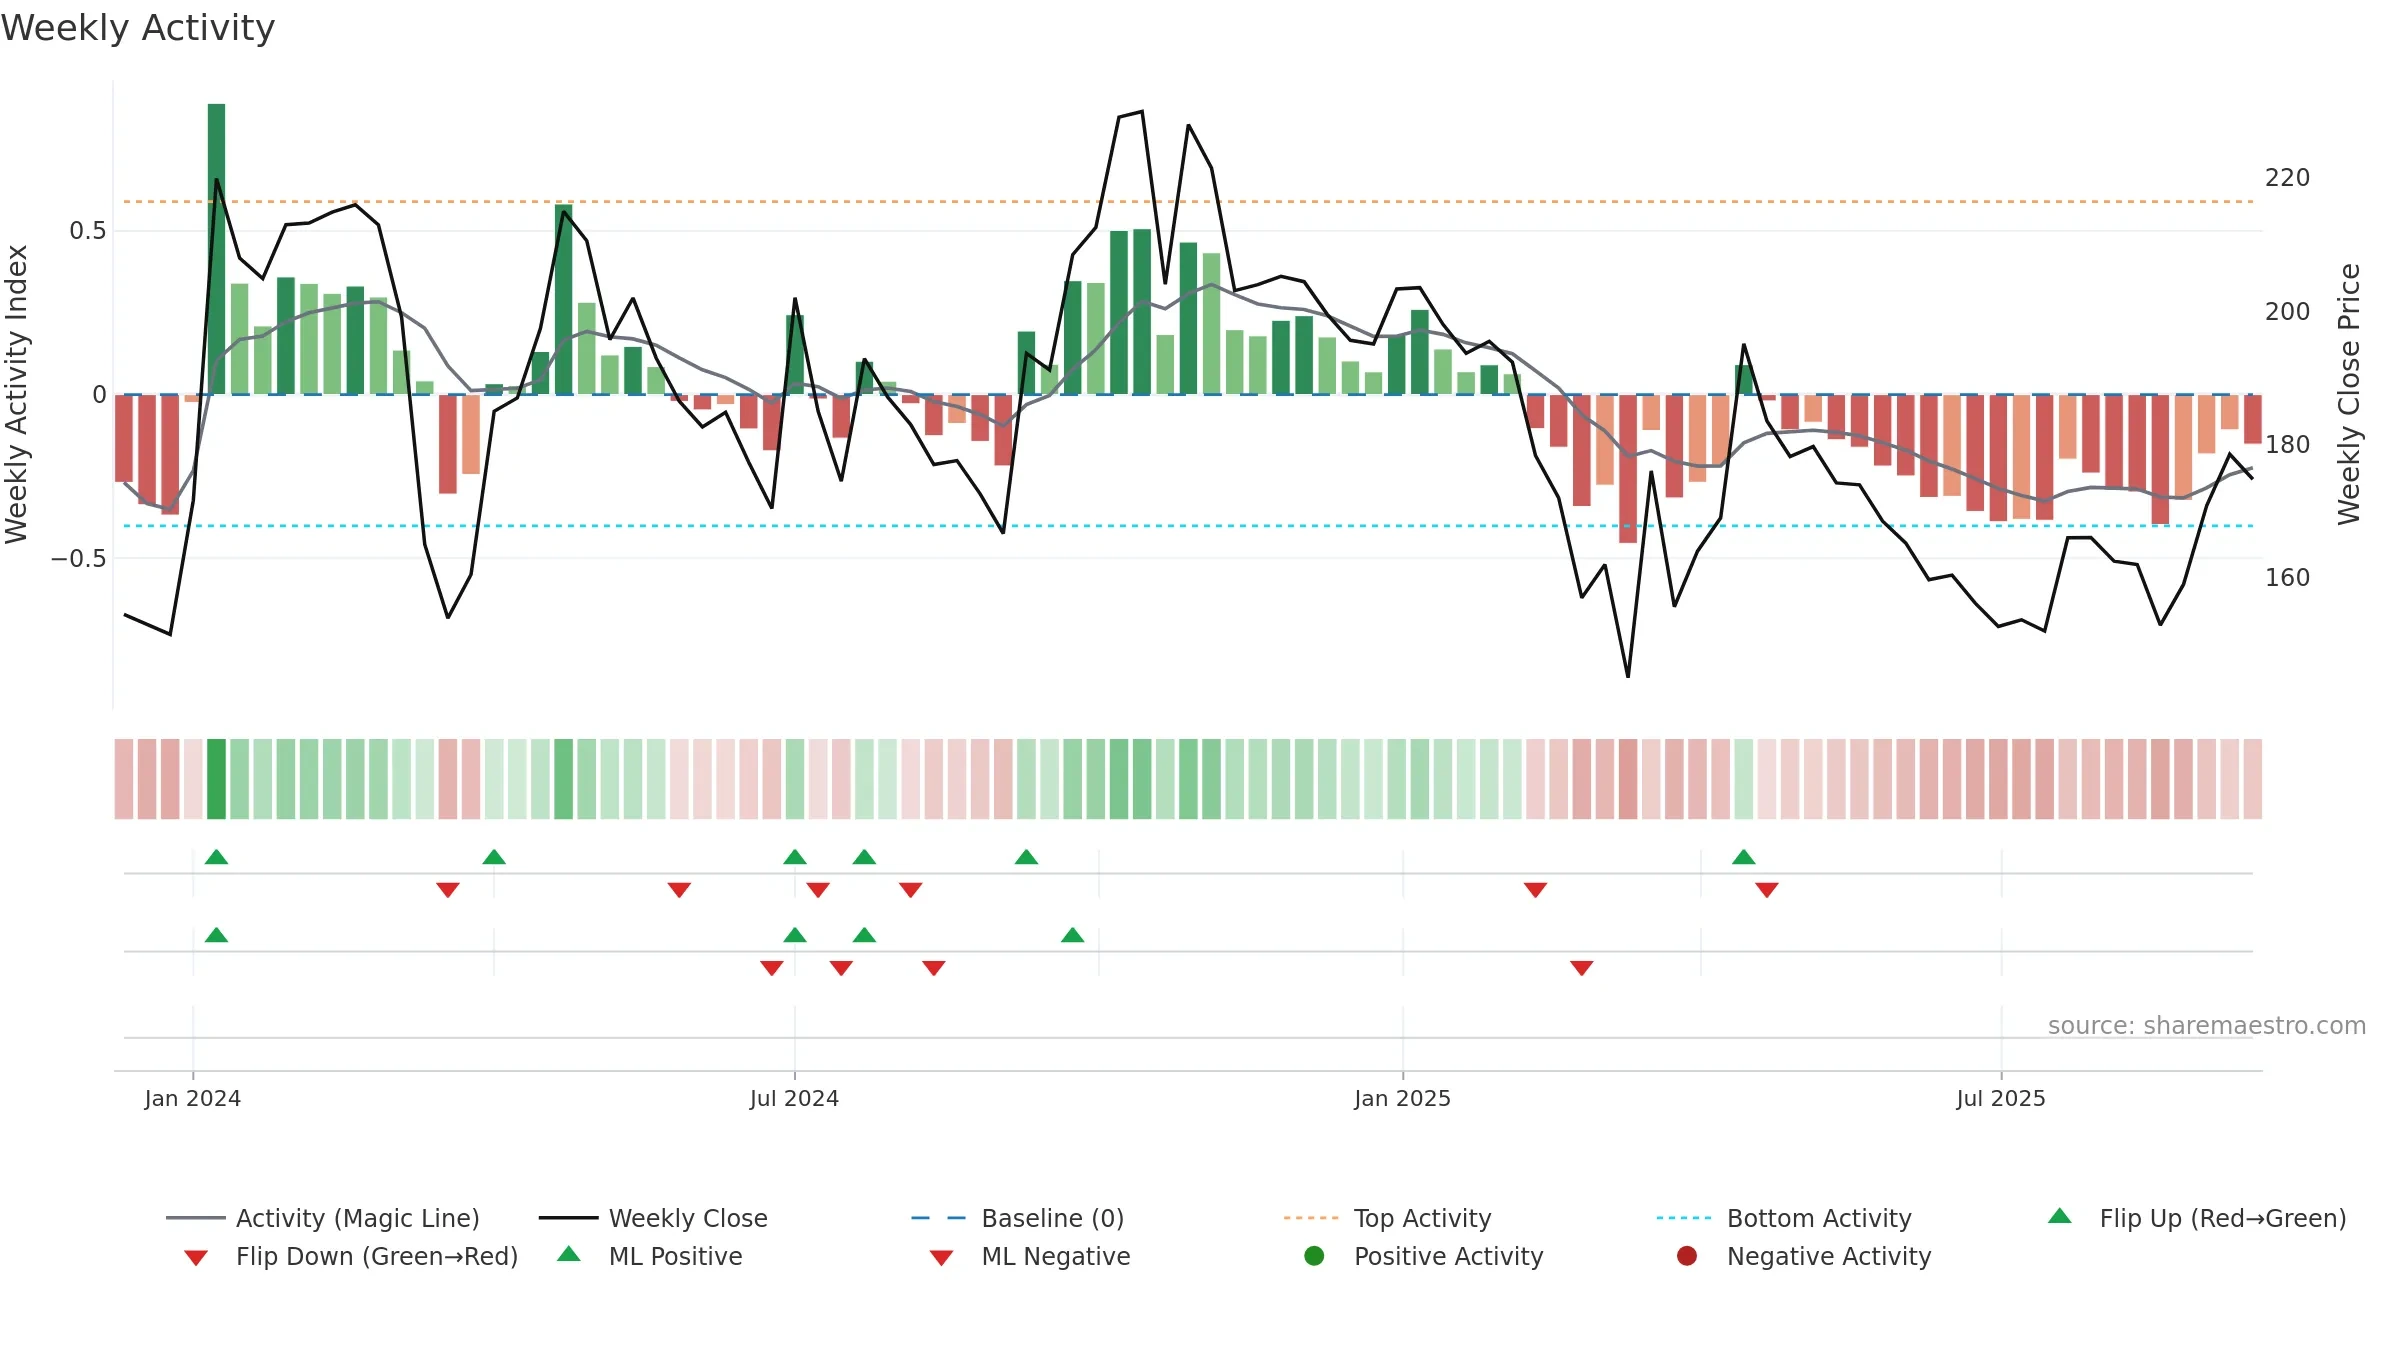
Task: Click the Flip Down red triangle legend icon
Action: tap(196, 1258)
